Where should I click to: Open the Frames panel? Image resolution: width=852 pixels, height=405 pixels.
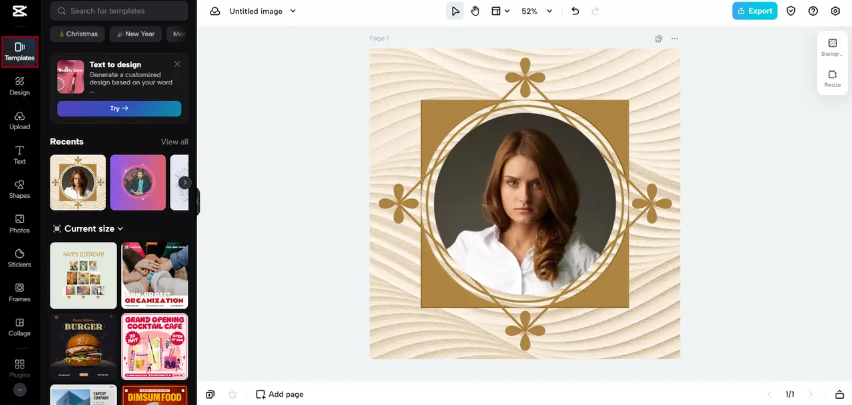point(20,292)
